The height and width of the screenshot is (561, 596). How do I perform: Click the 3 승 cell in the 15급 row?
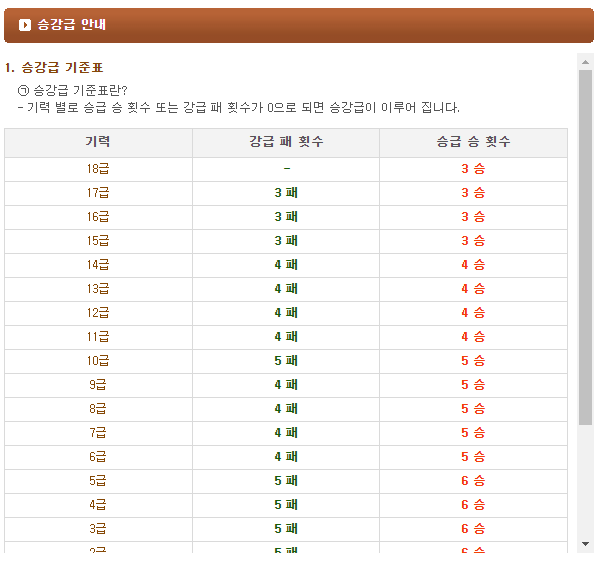pyautogui.click(x=473, y=241)
